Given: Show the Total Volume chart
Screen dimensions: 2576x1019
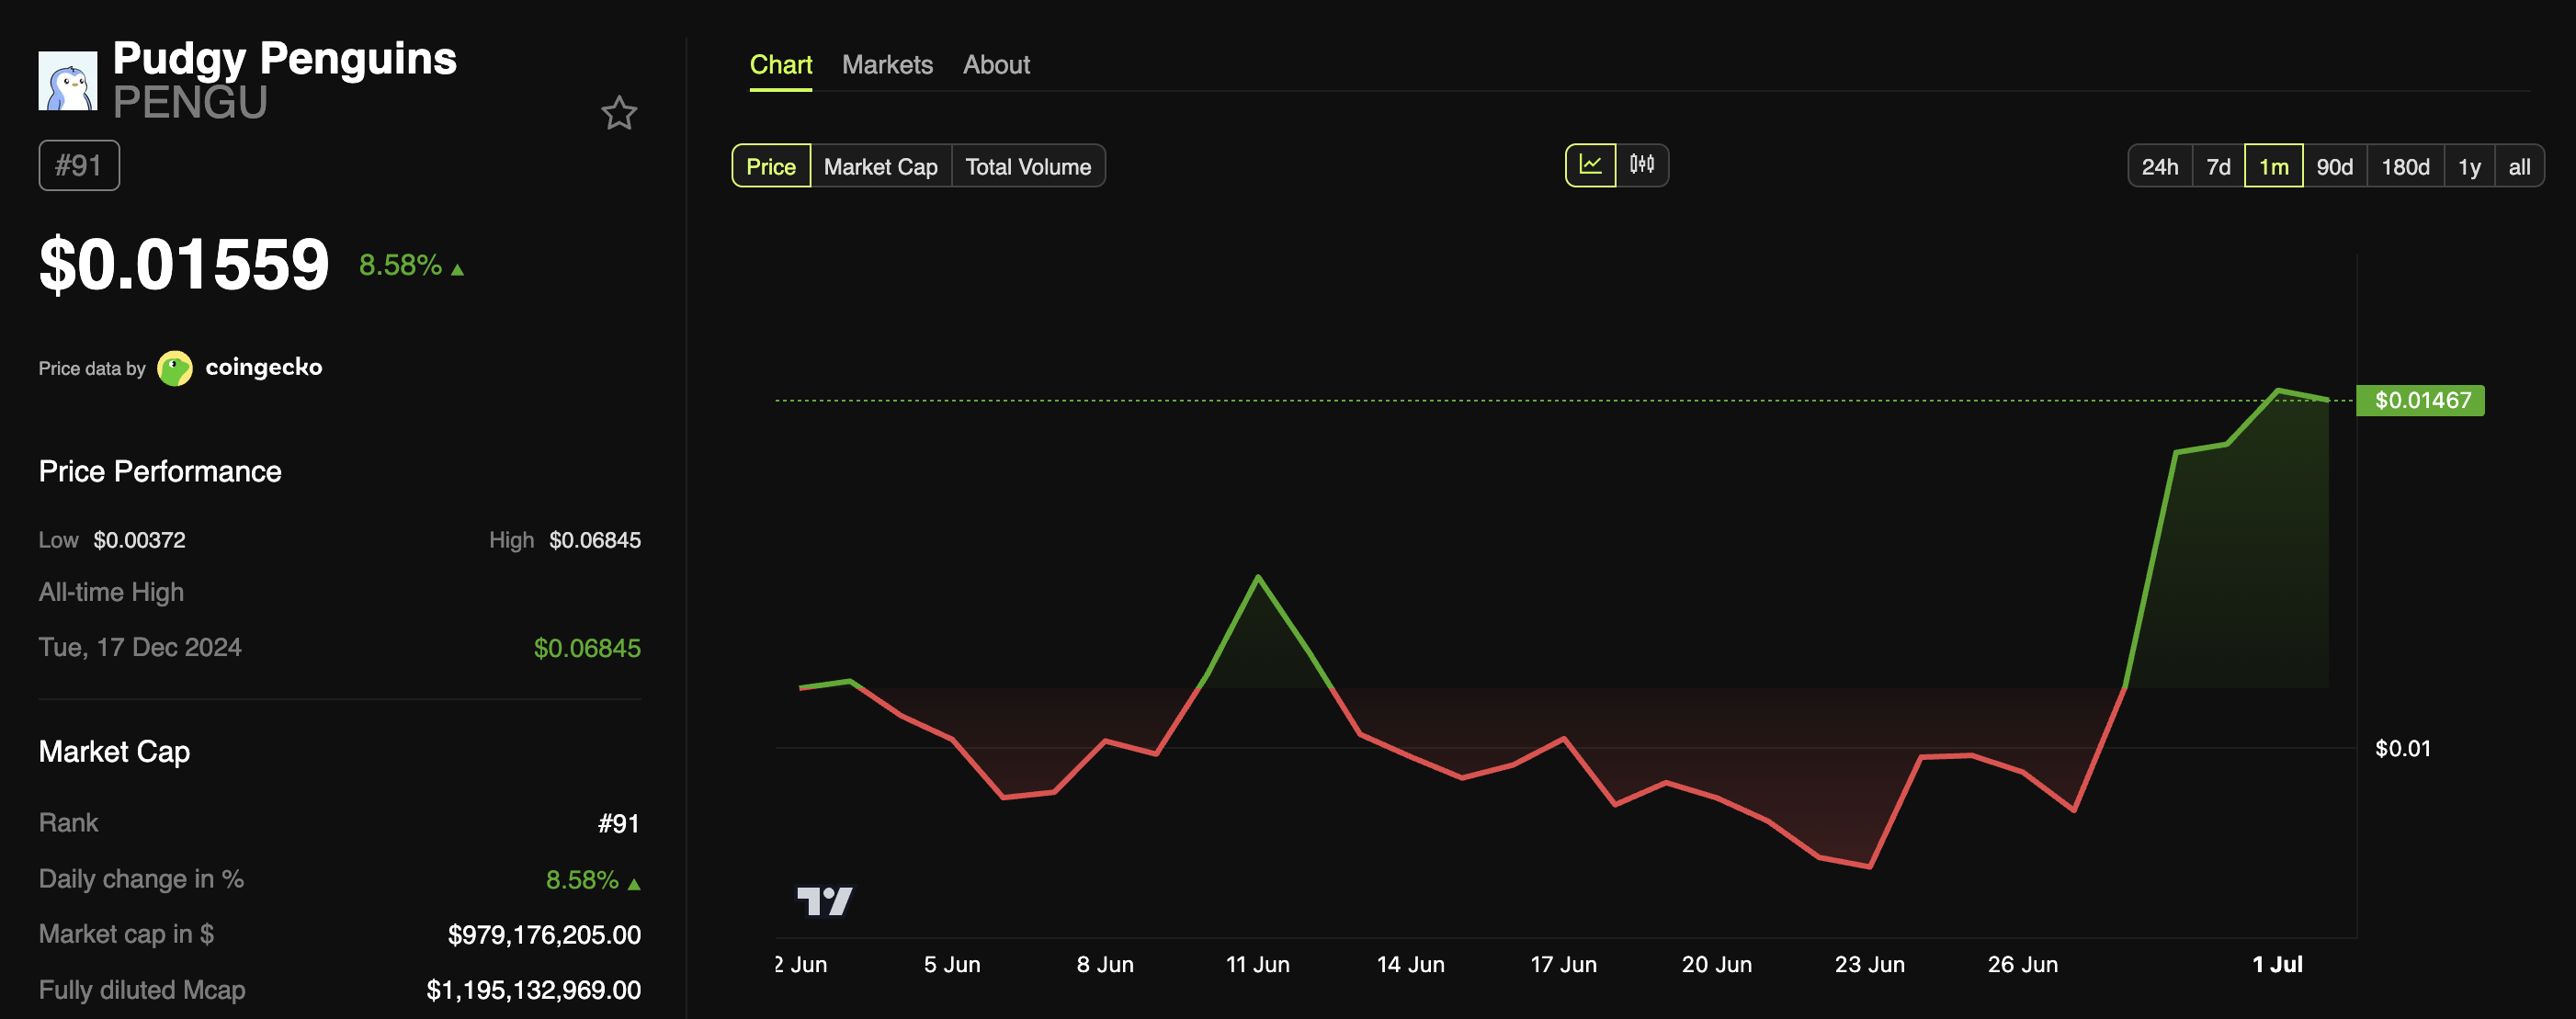Looking at the screenshot, I should [1029, 166].
